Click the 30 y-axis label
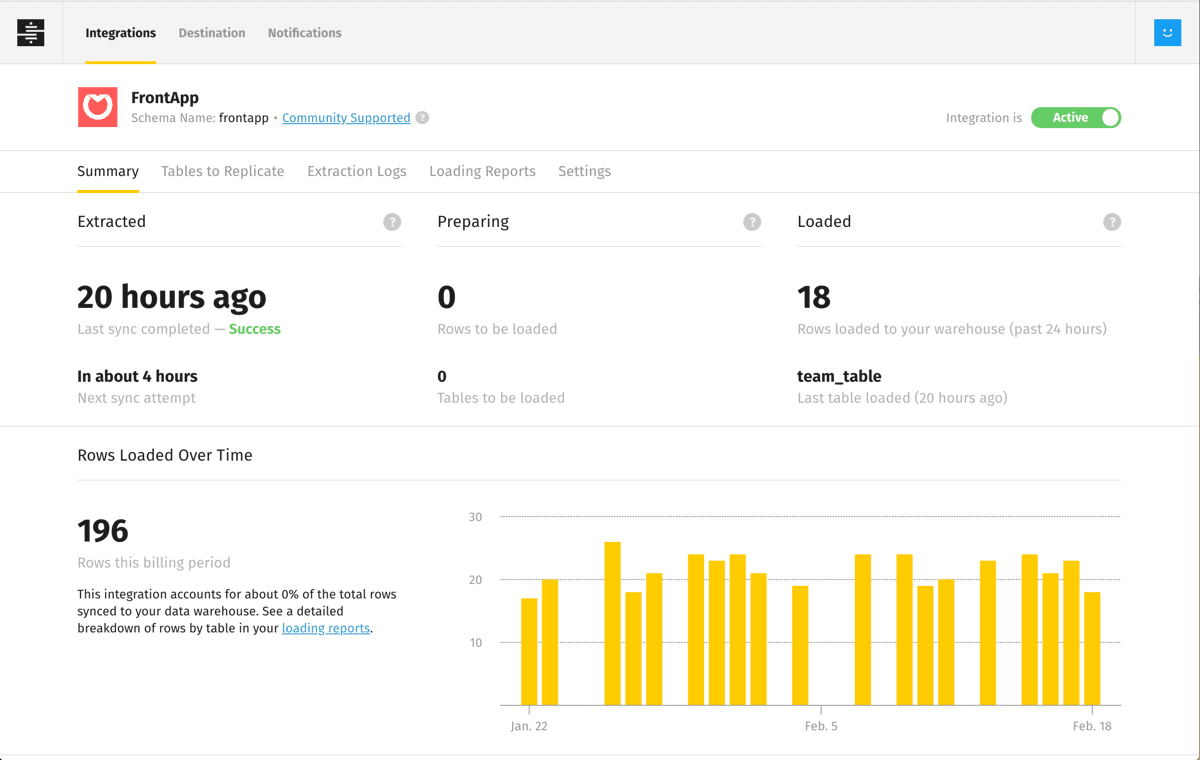1200x760 pixels. click(475, 517)
